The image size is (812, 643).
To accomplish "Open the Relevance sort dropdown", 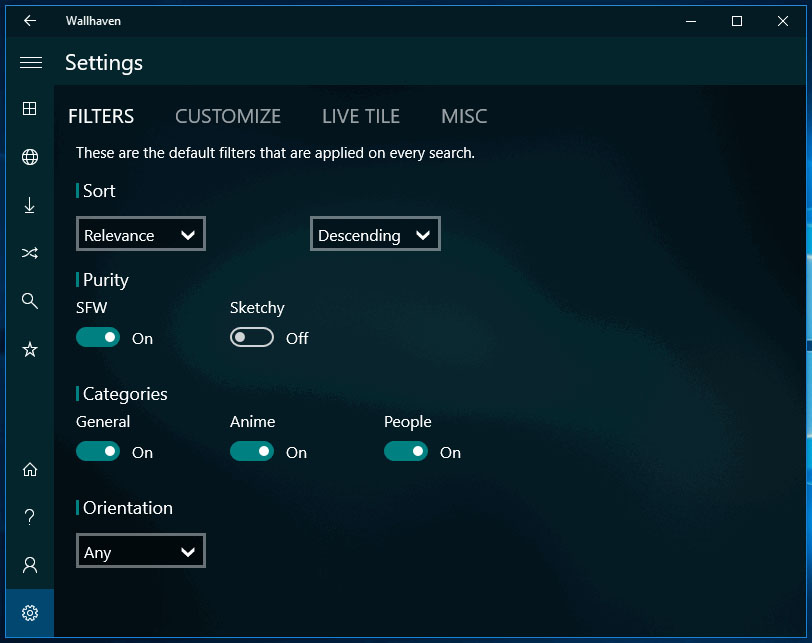I will 141,234.
